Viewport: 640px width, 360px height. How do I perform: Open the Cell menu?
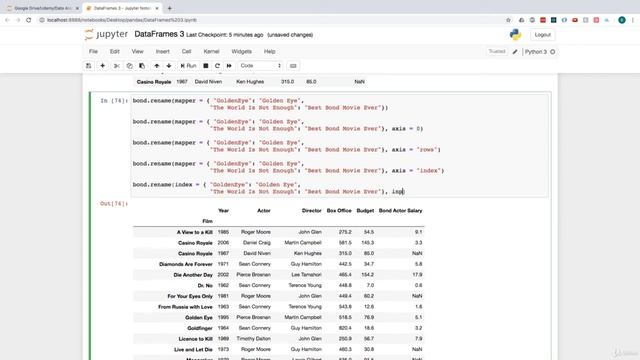(187, 51)
